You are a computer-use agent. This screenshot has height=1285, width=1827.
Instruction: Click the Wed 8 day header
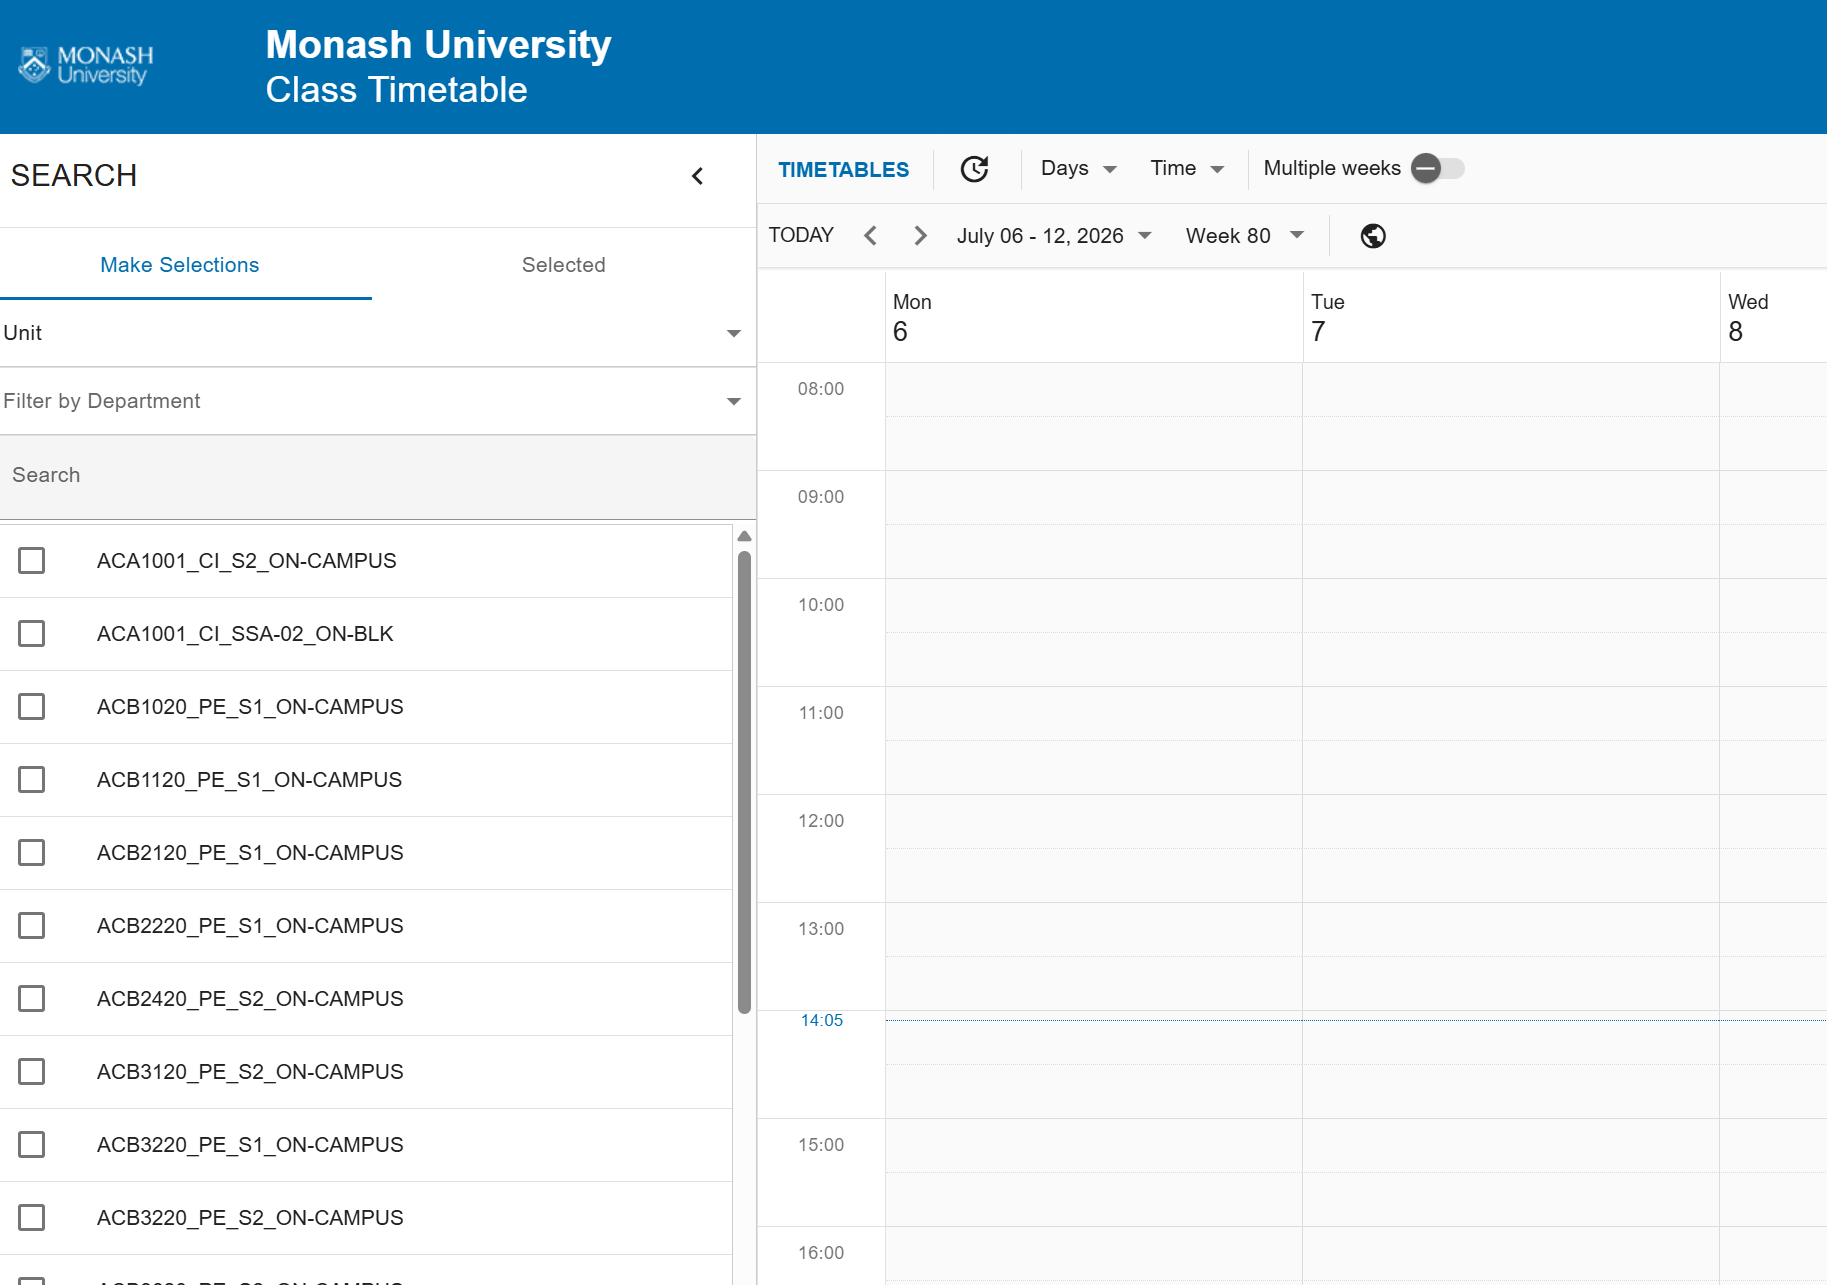pyautogui.click(x=1774, y=317)
